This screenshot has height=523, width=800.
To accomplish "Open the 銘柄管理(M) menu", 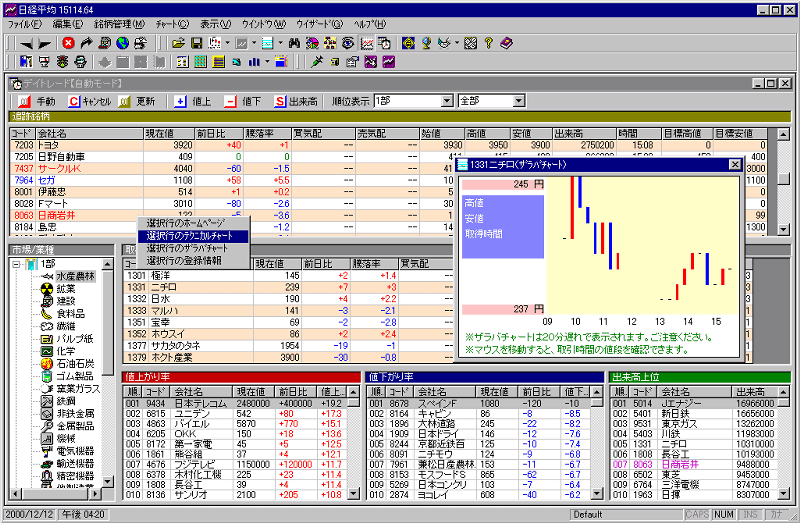I will click(119, 24).
